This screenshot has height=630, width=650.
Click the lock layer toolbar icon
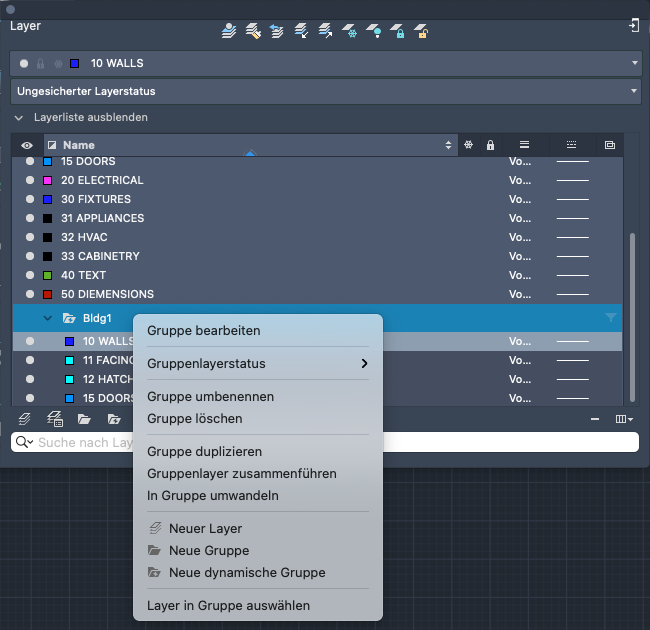click(x=397, y=31)
